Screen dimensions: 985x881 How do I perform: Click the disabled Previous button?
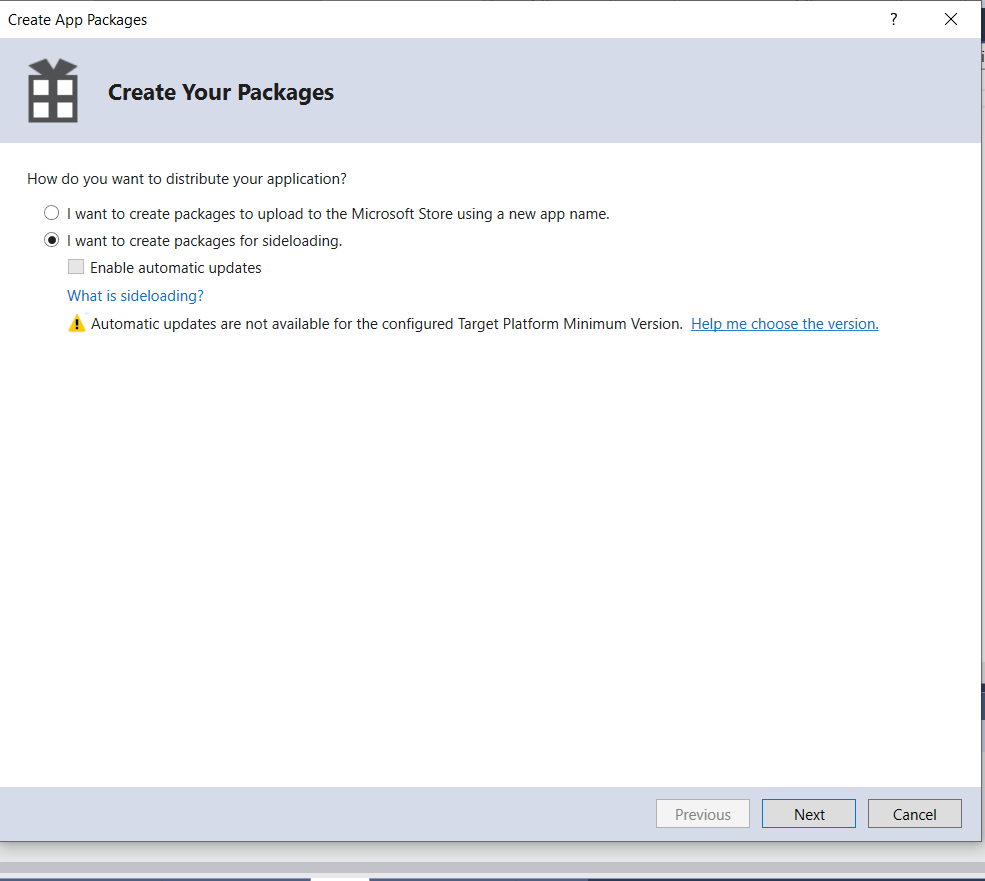[703, 814]
